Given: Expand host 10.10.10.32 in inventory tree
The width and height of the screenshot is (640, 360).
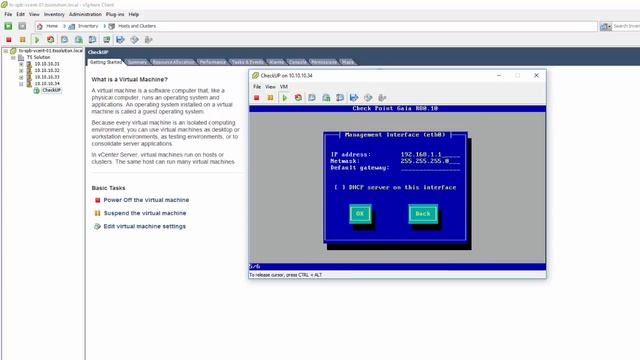Looking at the screenshot, I should coord(21,71).
